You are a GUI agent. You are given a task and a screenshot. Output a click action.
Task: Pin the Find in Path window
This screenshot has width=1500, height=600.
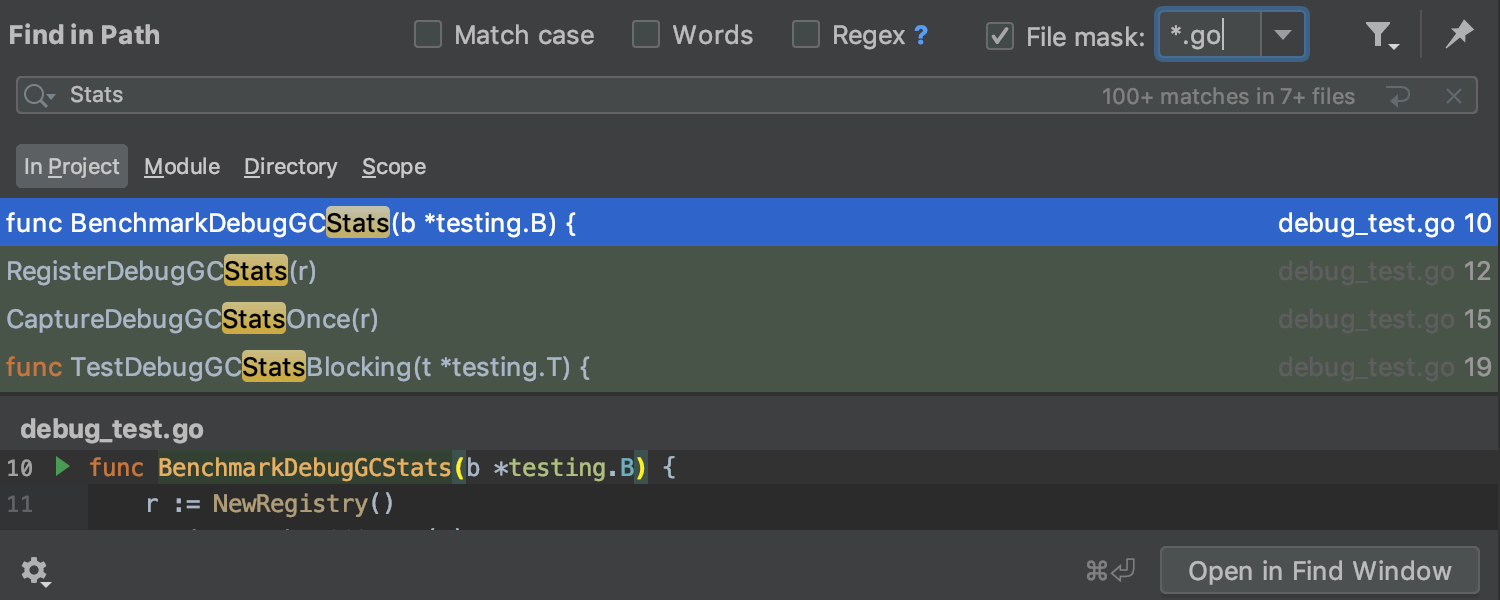coord(1459,36)
